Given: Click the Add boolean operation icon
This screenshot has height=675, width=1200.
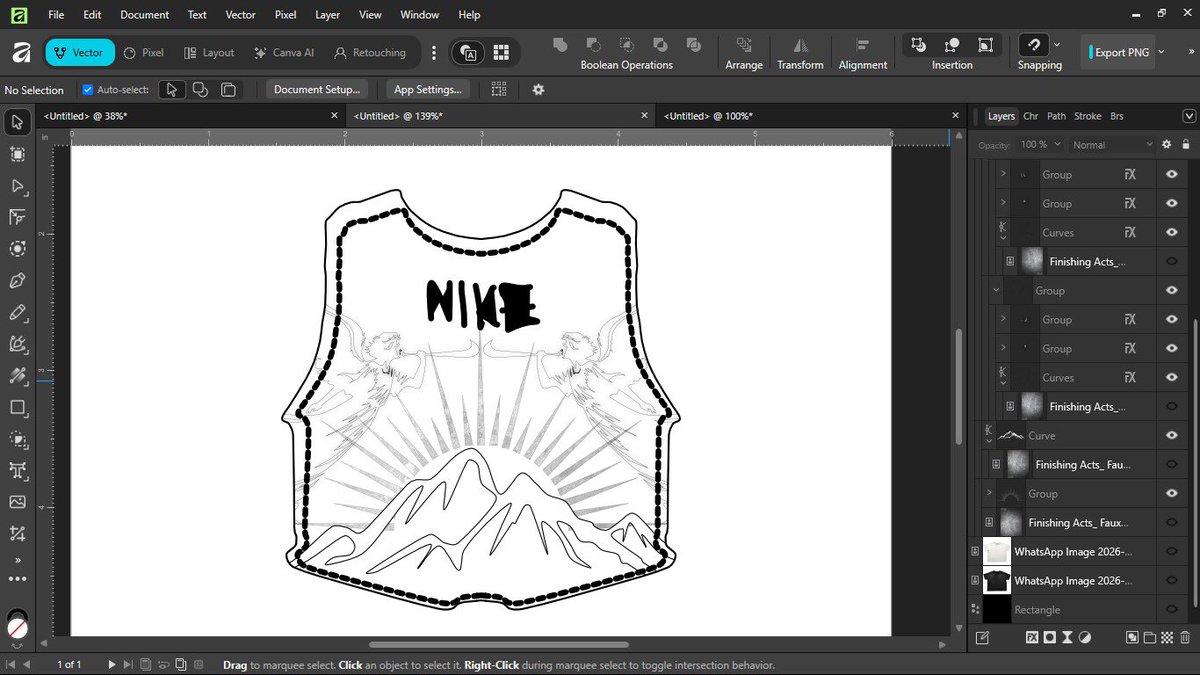Looking at the screenshot, I should [x=560, y=45].
